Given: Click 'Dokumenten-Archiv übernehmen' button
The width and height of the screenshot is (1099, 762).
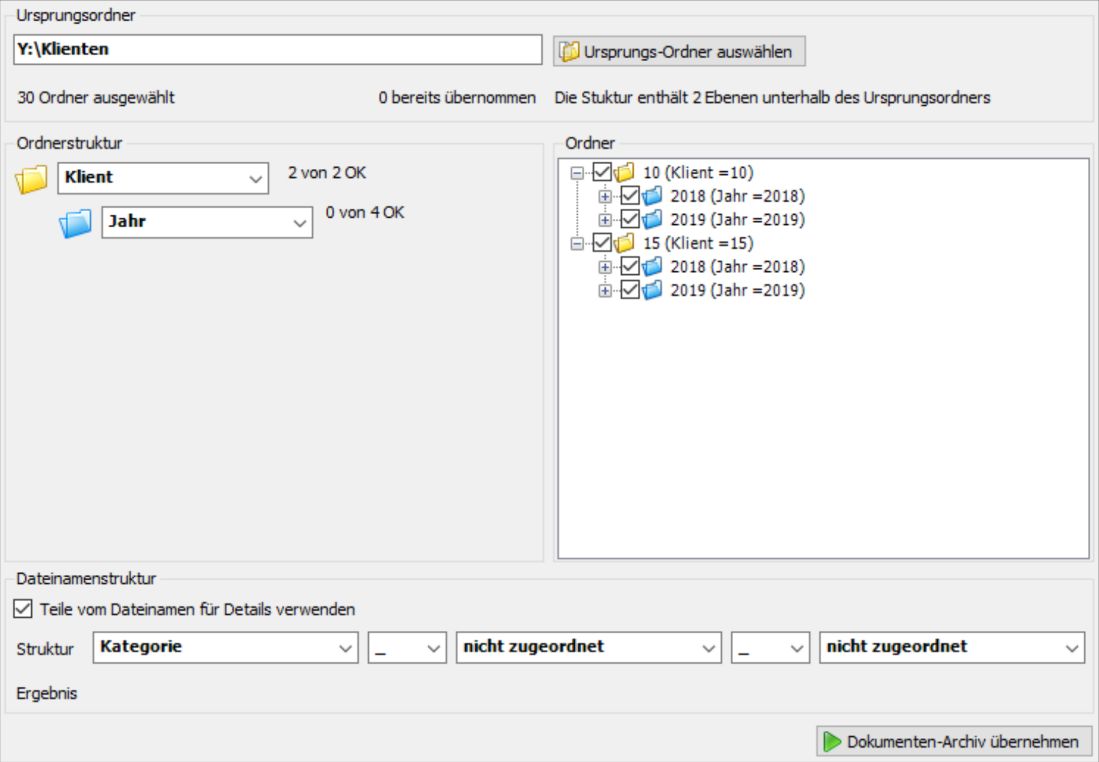Looking at the screenshot, I should click(951, 742).
